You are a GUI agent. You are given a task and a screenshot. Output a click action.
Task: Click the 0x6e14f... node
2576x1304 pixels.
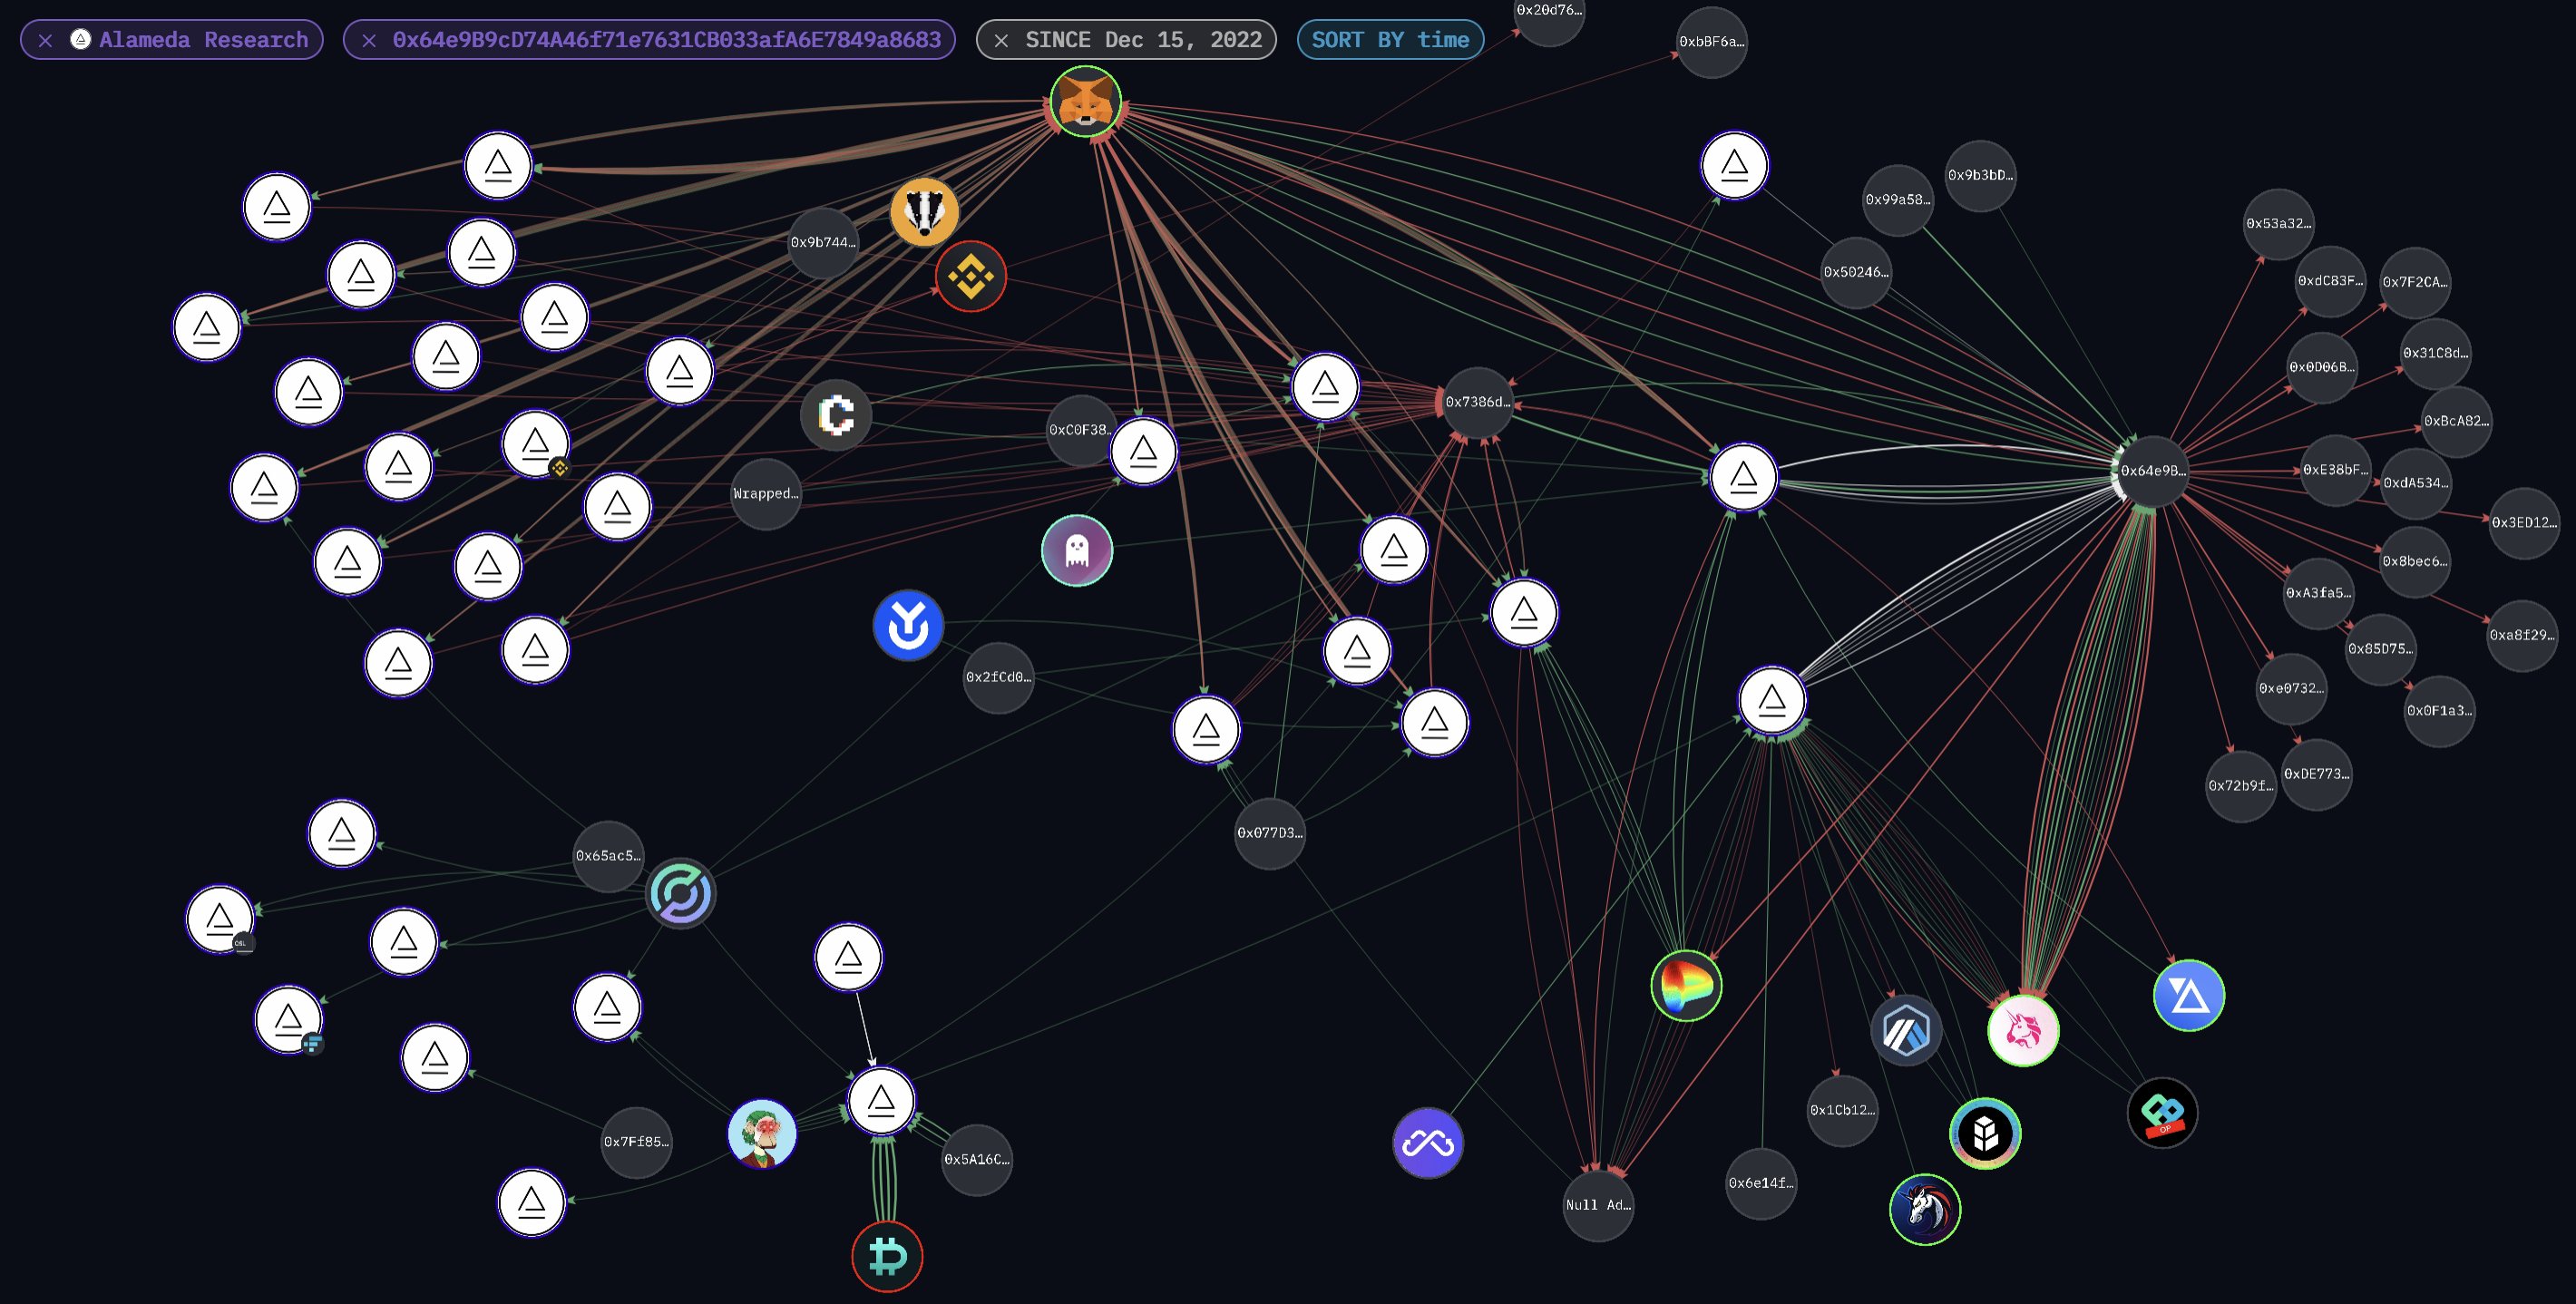pos(1761,1183)
